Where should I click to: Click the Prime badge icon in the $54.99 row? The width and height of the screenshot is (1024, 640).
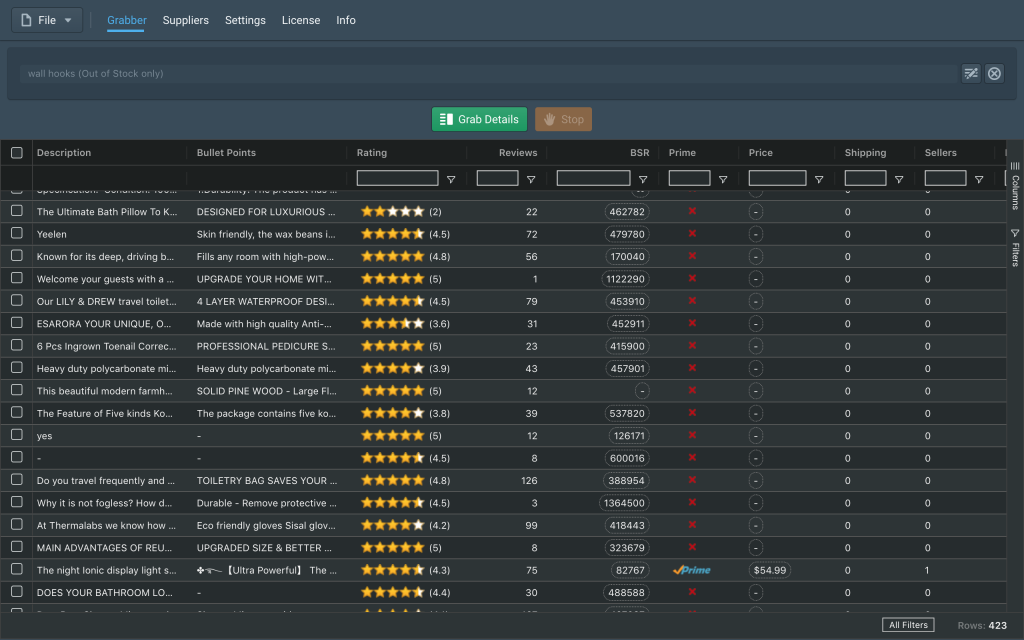coord(691,570)
